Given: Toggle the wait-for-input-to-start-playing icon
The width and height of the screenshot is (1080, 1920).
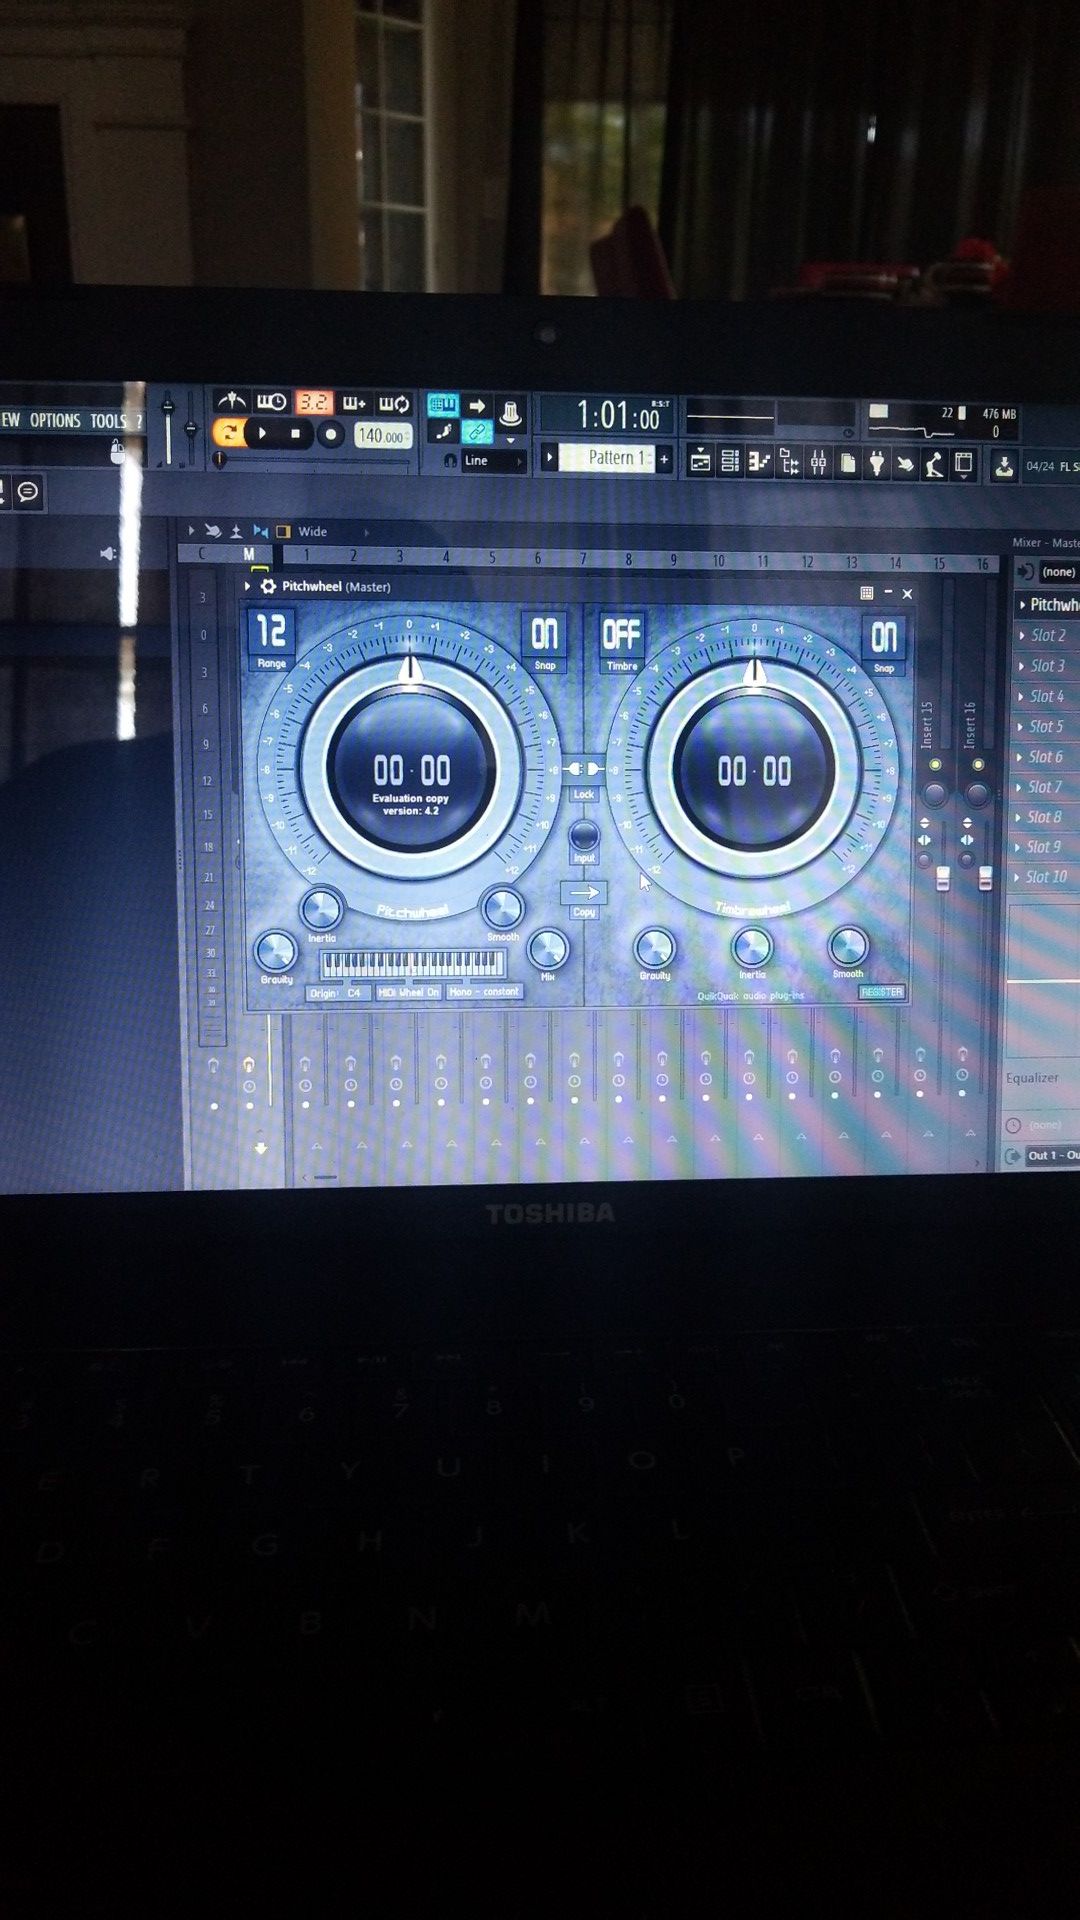Looking at the screenshot, I should 271,402.
